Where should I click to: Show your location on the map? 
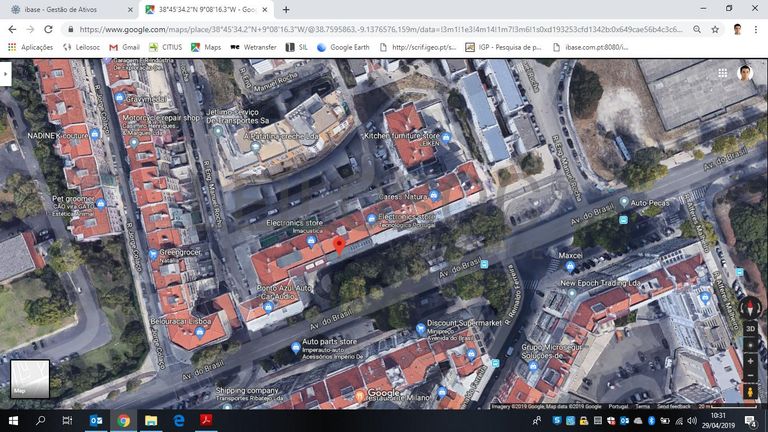coord(750,345)
